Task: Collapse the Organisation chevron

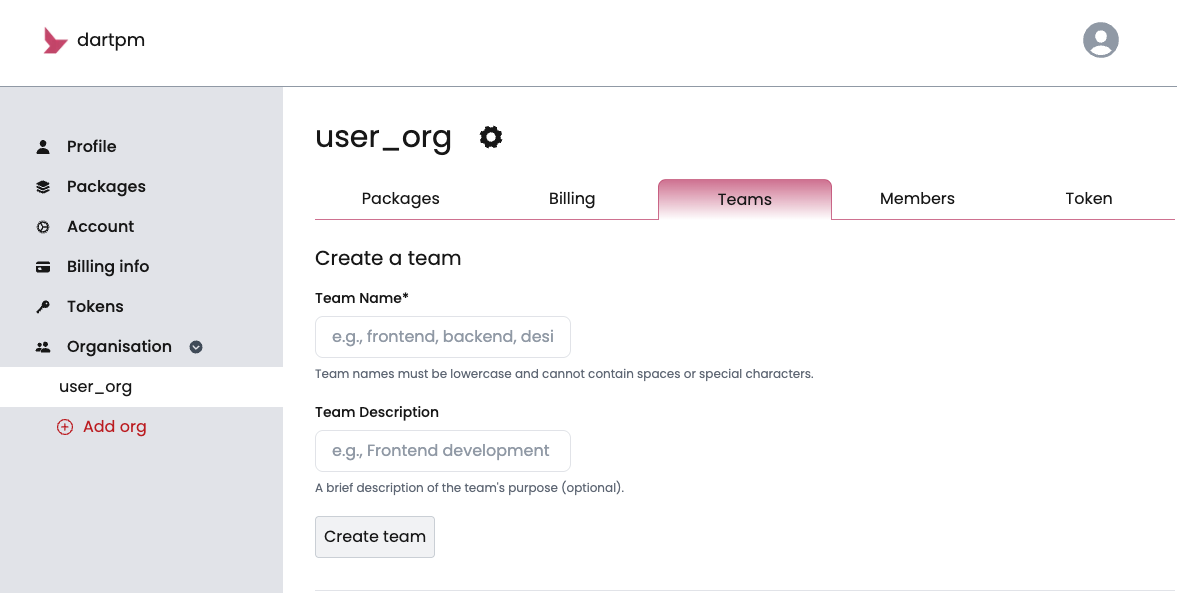Action: tap(196, 347)
